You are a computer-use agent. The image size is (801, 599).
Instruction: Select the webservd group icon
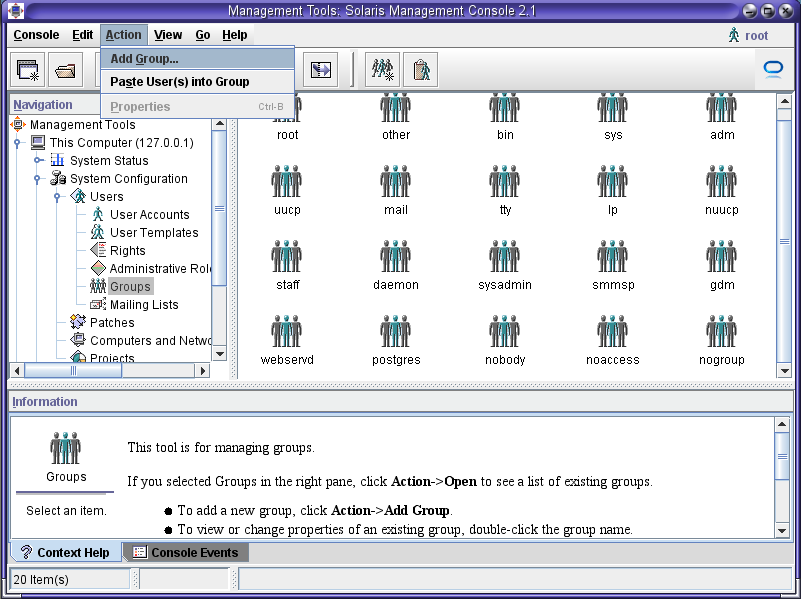pyautogui.click(x=287, y=331)
